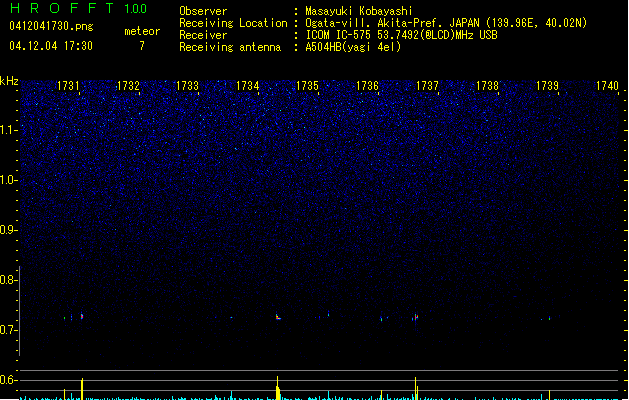629x400 pixels.
Task: Click antenna text A504HB(yagi 4el)
Action: coord(353,47)
